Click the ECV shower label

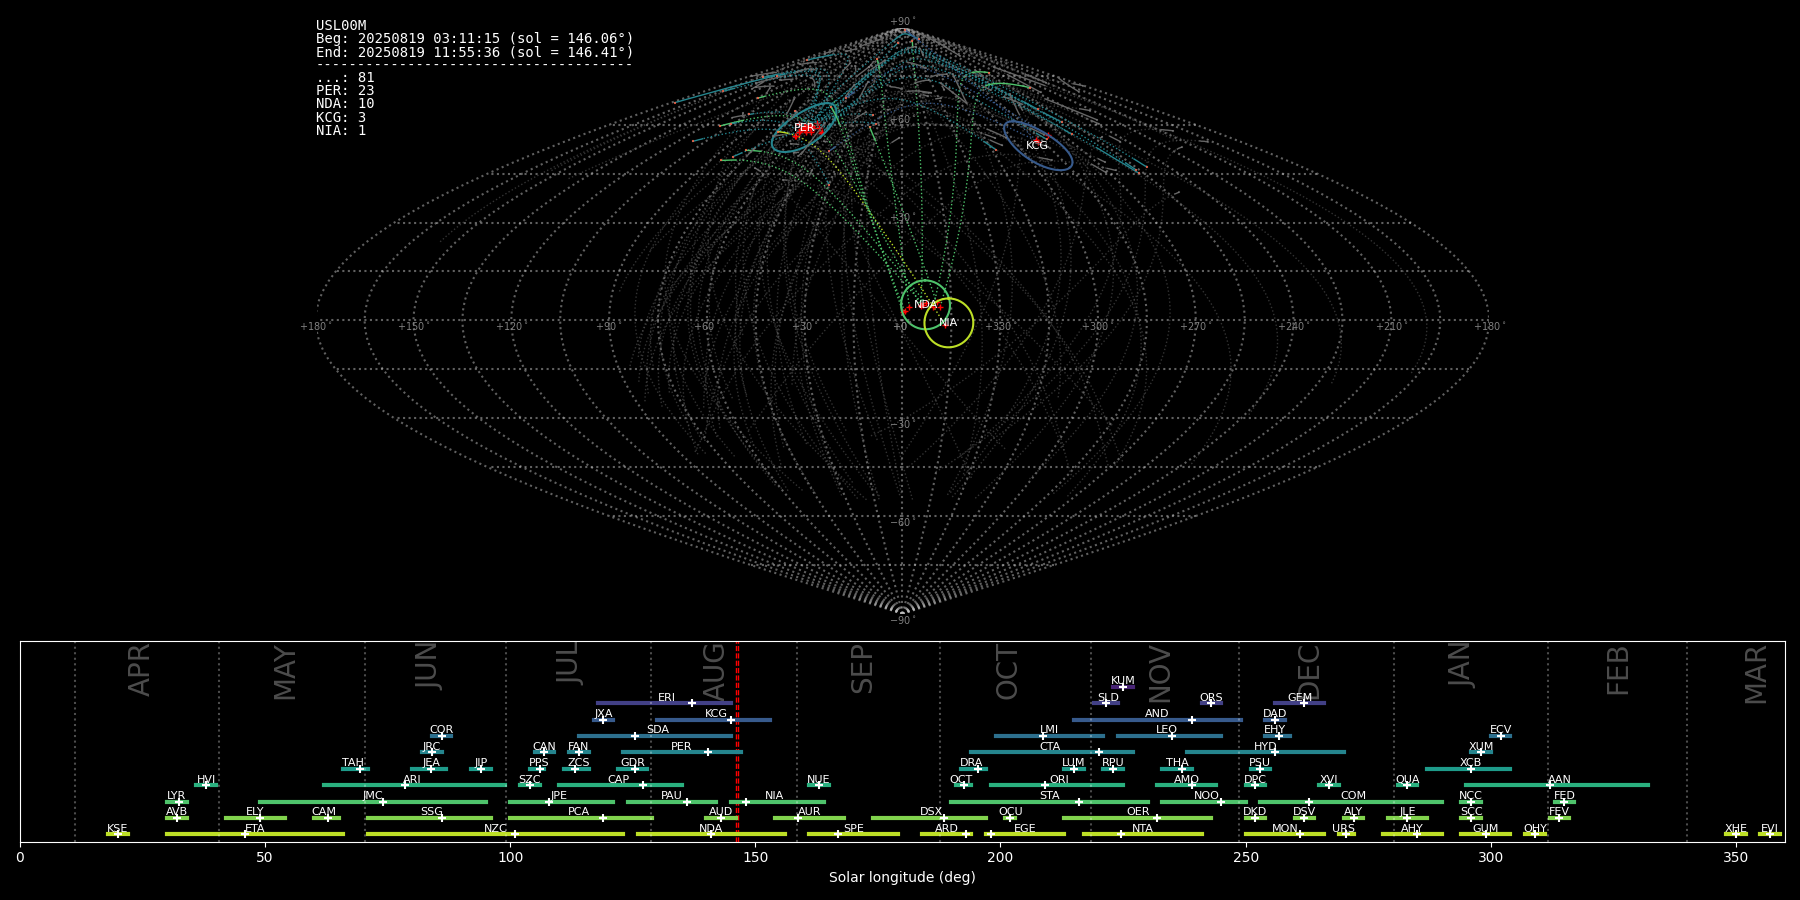tap(1500, 730)
